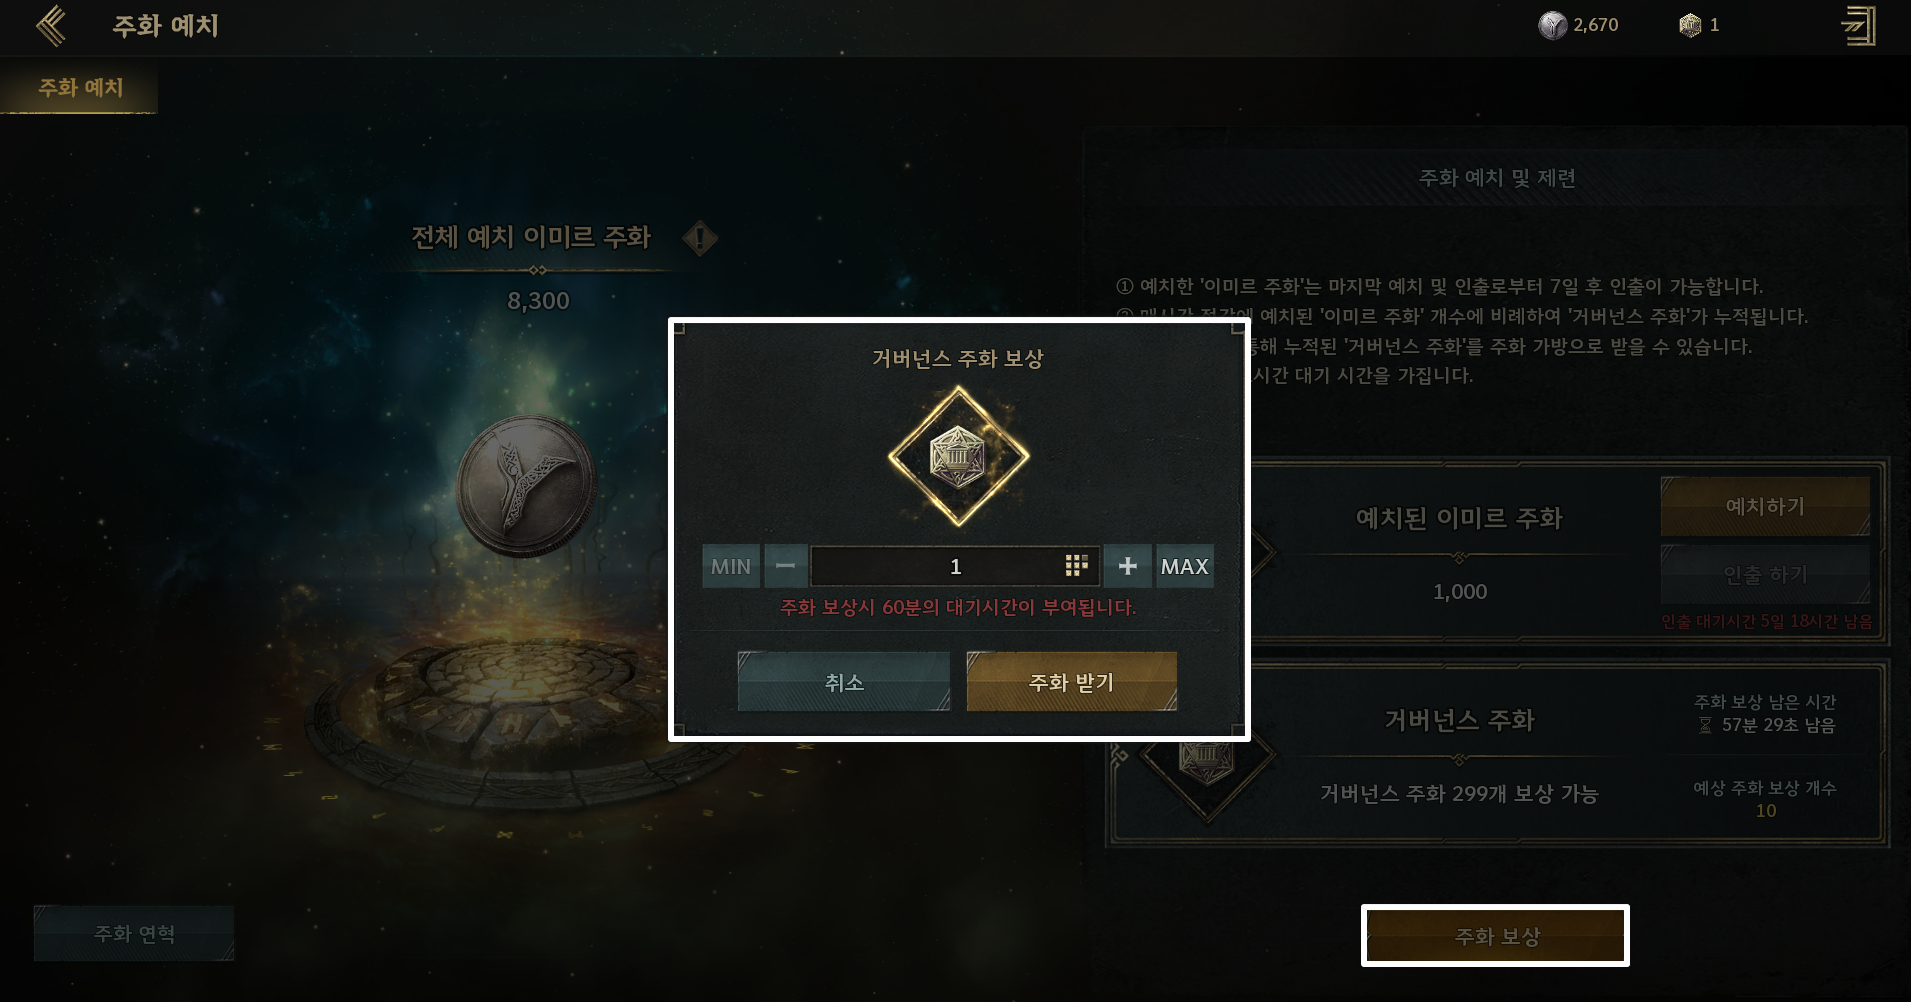Click the governance coin emblem in reward dialog

tap(958, 456)
